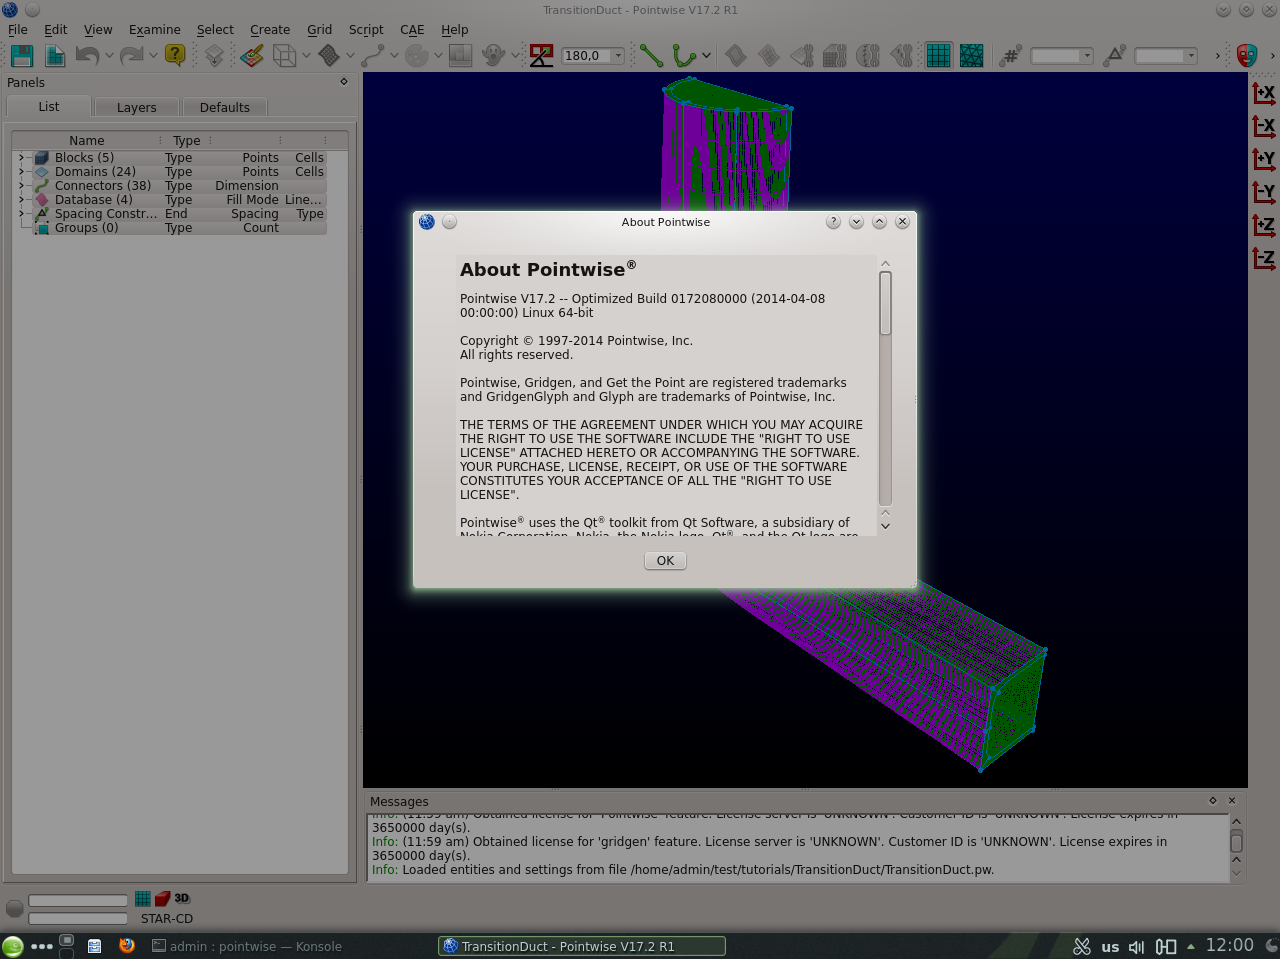The image size is (1280, 959).
Task: Open the Undo history dropdown arrow
Action: 109,56
